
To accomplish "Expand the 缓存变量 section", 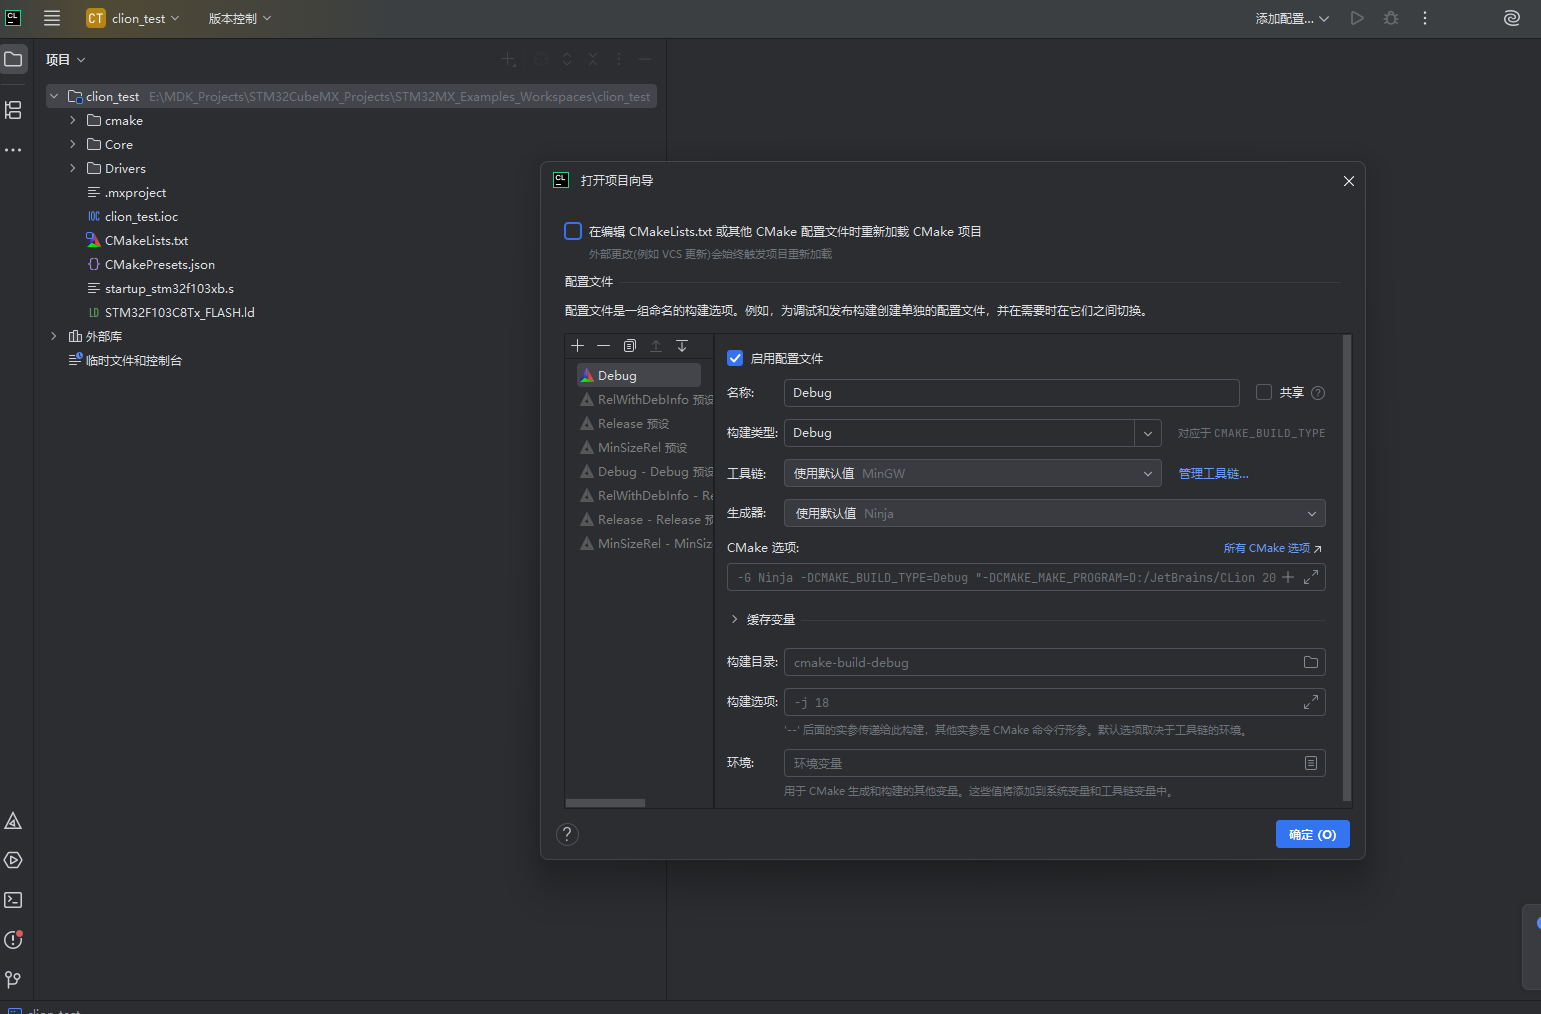I will coord(734,620).
